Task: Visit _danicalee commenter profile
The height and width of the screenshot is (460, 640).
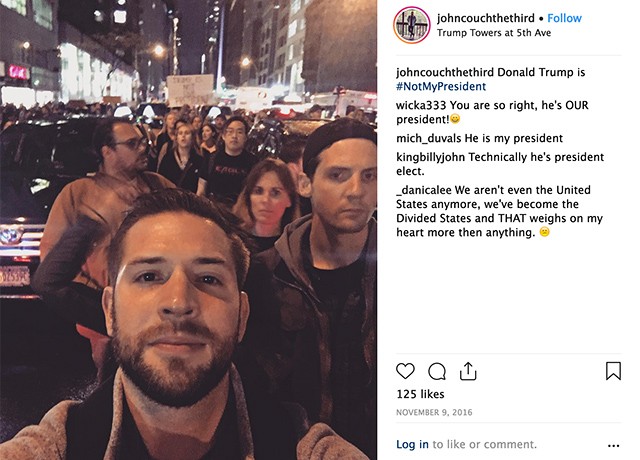Action: 424,190
